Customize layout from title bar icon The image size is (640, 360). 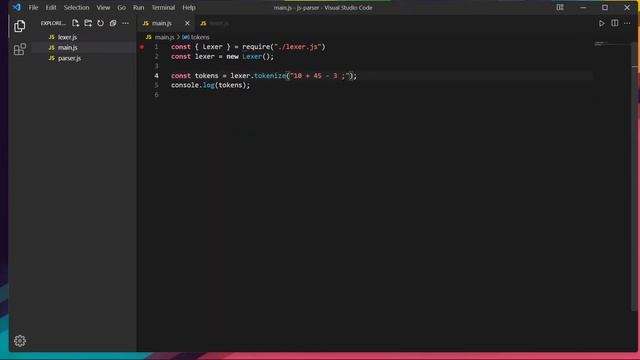point(560,7)
